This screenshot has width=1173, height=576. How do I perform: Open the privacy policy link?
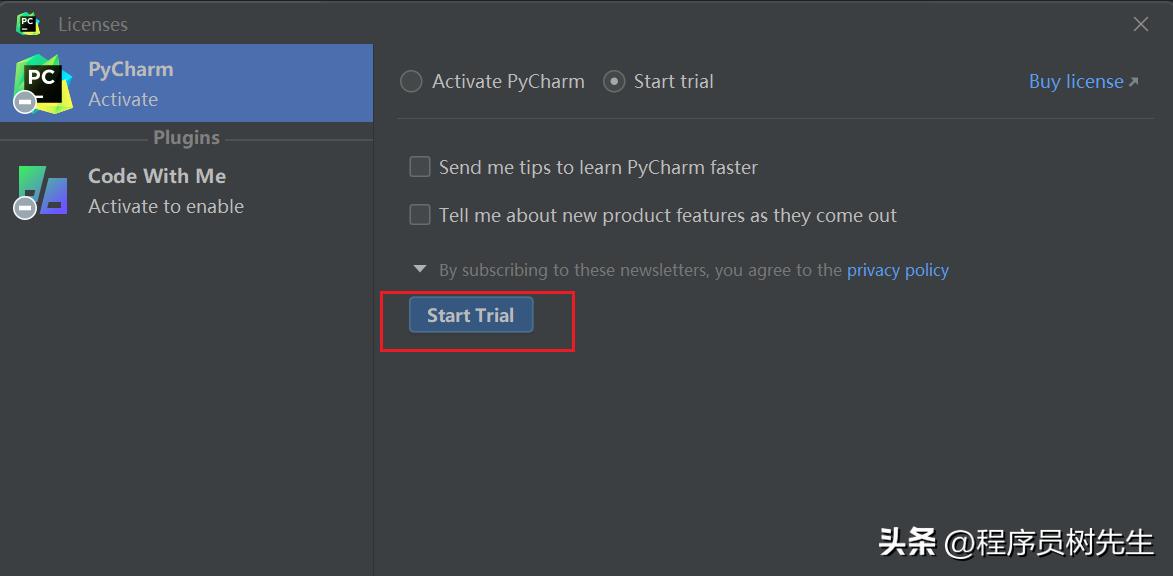pyautogui.click(x=898, y=270)
